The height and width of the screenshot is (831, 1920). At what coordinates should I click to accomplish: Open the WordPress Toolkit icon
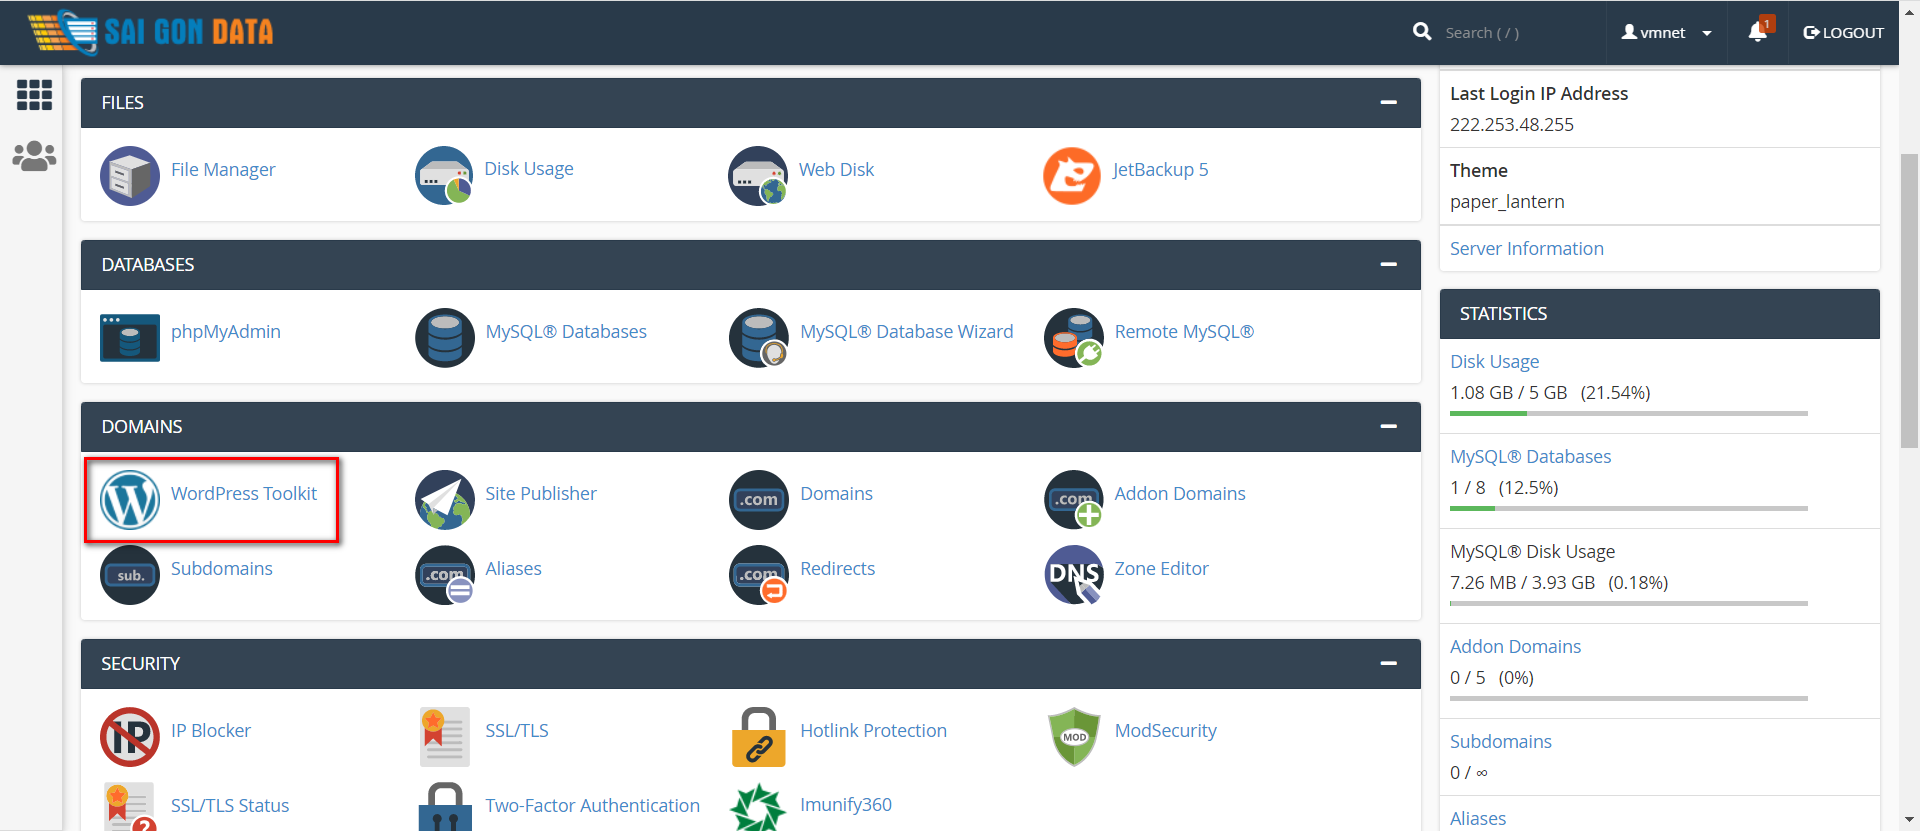[x=130, y=499]
